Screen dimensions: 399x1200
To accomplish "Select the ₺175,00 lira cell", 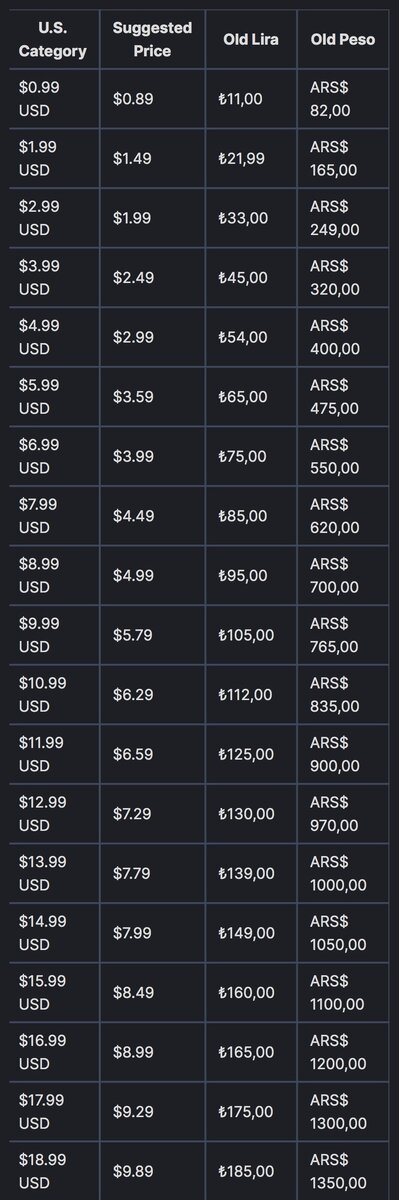I will tap(251, 1112).
